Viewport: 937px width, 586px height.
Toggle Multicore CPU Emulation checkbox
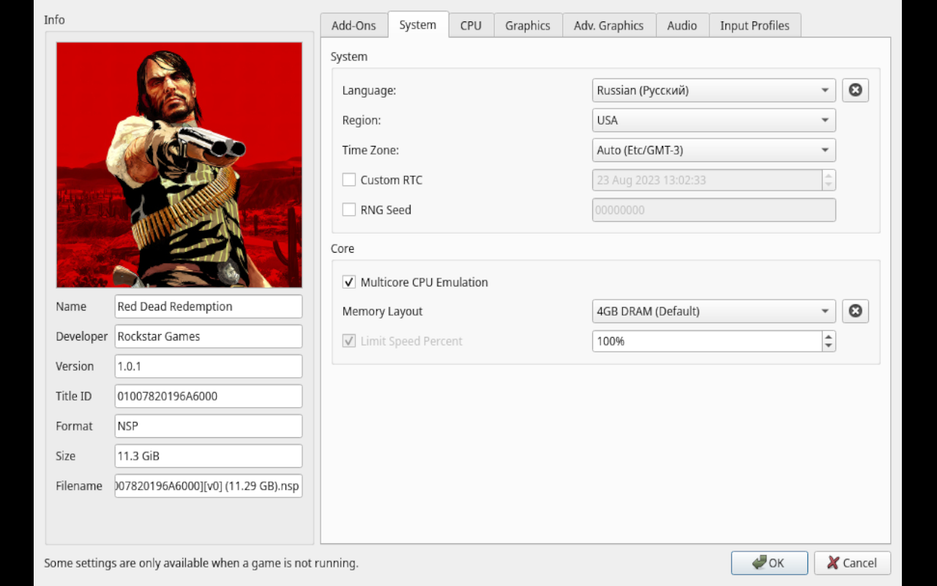pos(349,282)
